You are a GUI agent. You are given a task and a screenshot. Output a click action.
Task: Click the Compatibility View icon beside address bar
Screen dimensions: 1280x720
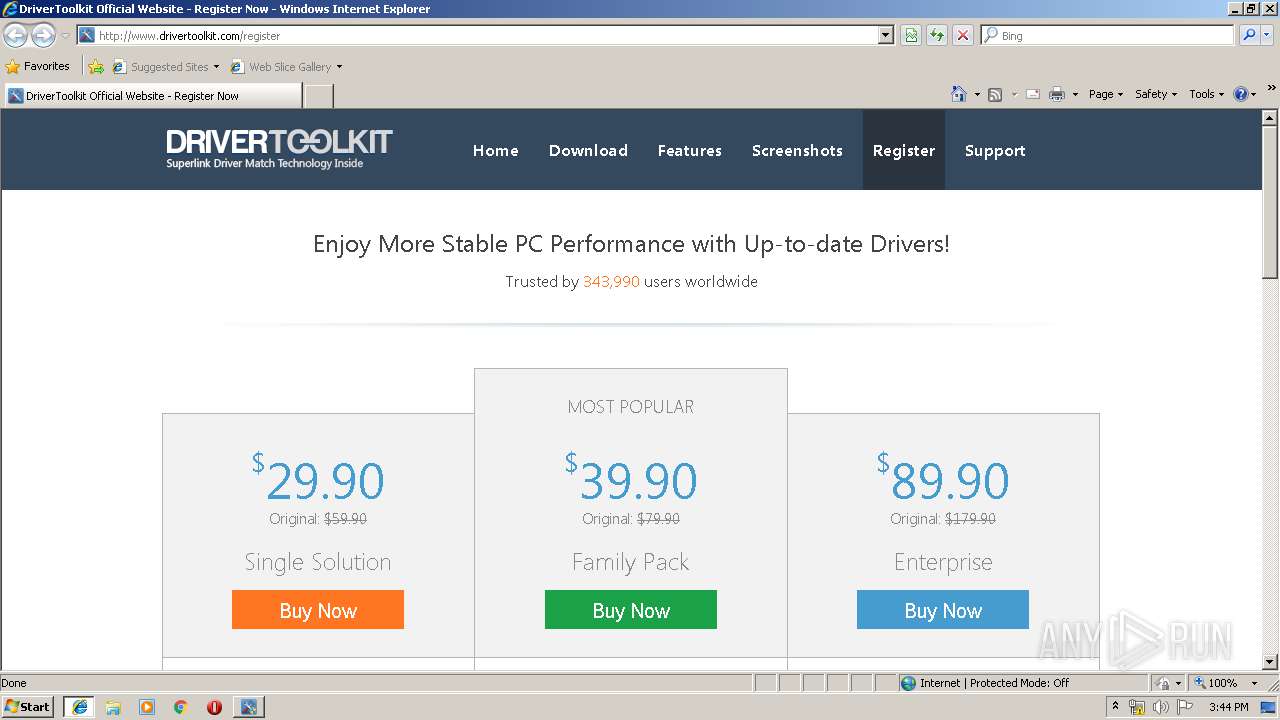pos(911,35)
